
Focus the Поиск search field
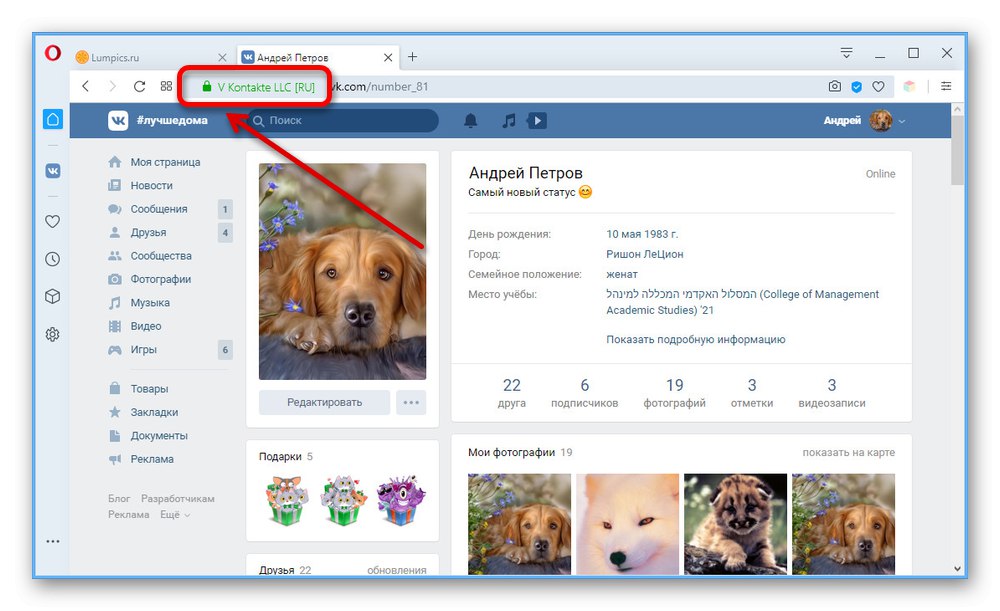[343, 121]
